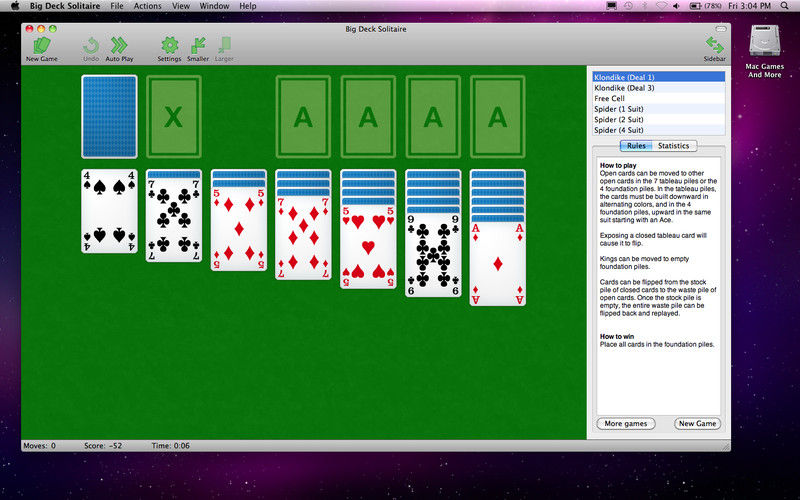
Task: Click the 4 of spades card
Action: [x=109, y=211]
